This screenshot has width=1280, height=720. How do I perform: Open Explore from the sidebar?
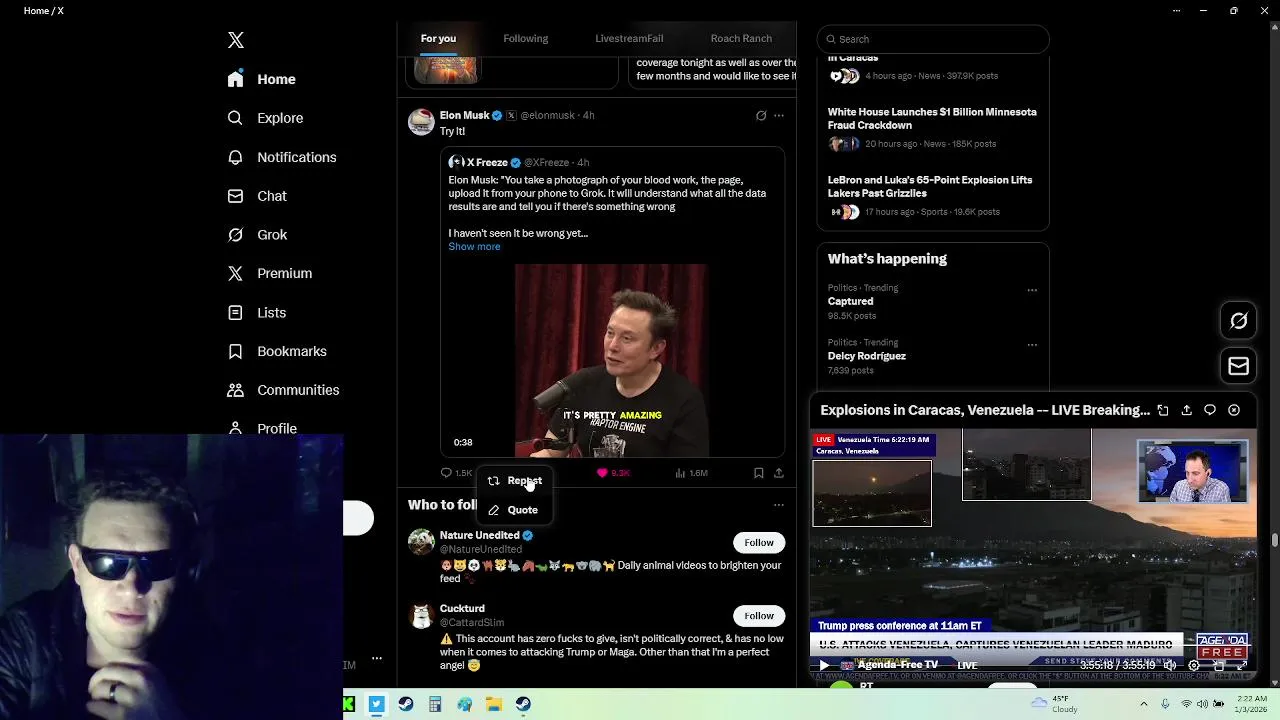click(x=265, y=118)
